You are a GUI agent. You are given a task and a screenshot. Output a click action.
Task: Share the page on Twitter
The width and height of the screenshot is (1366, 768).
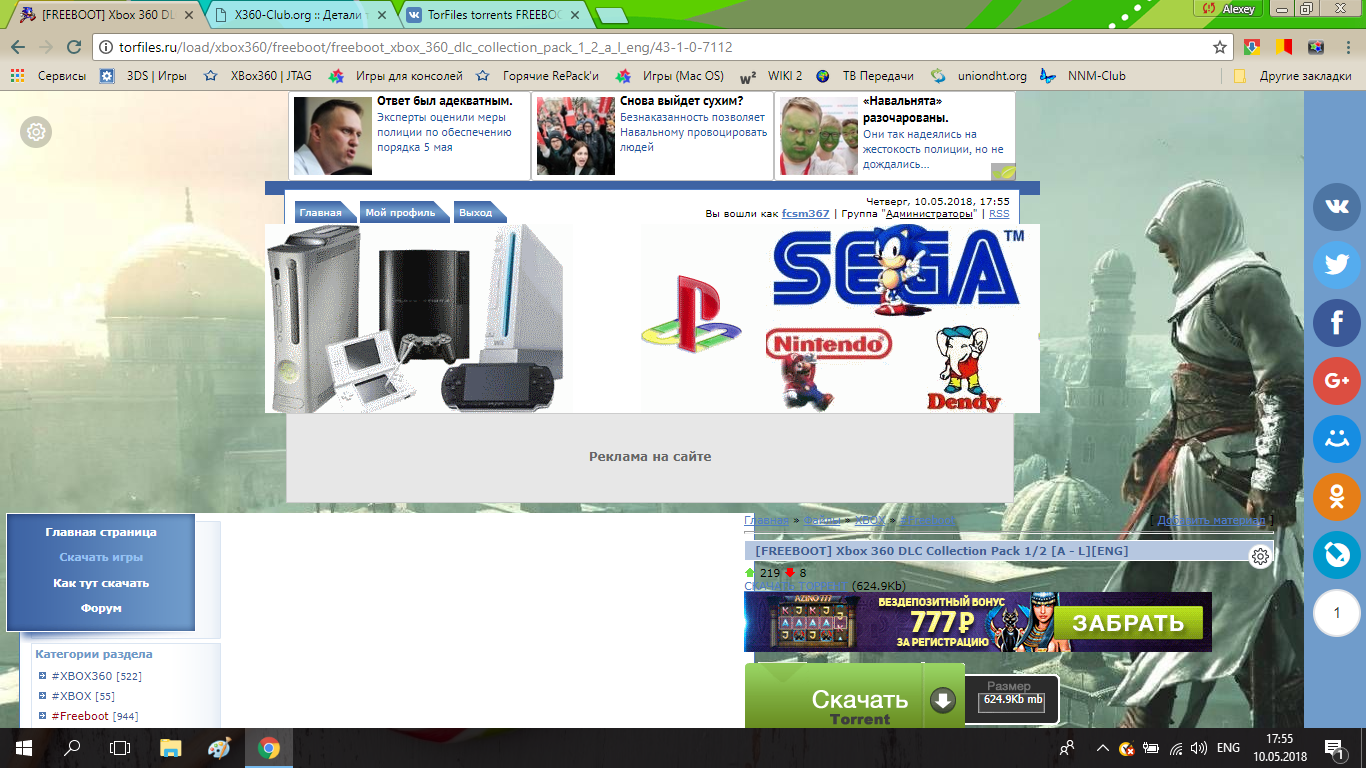coord(1337,265)
